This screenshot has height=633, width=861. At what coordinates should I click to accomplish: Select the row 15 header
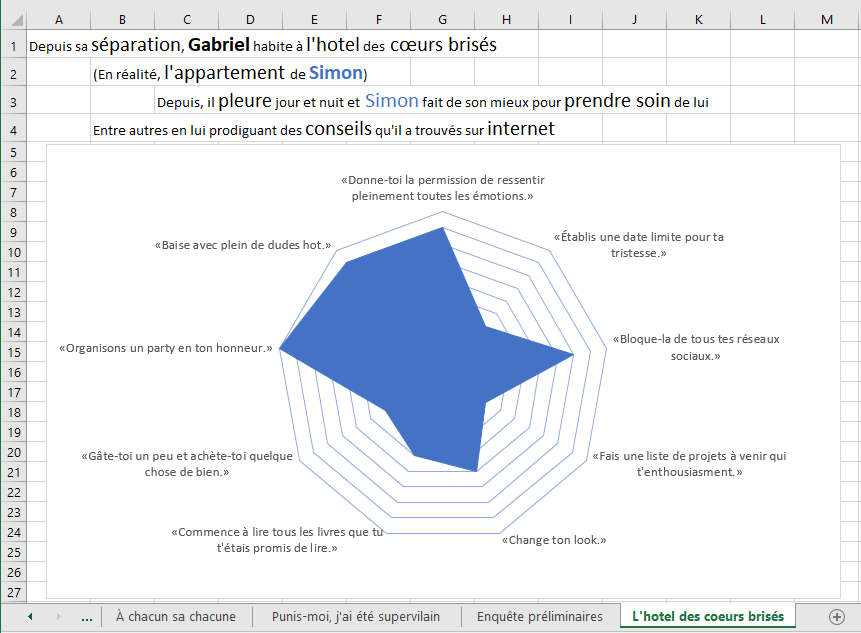click(x=13, y=352)
